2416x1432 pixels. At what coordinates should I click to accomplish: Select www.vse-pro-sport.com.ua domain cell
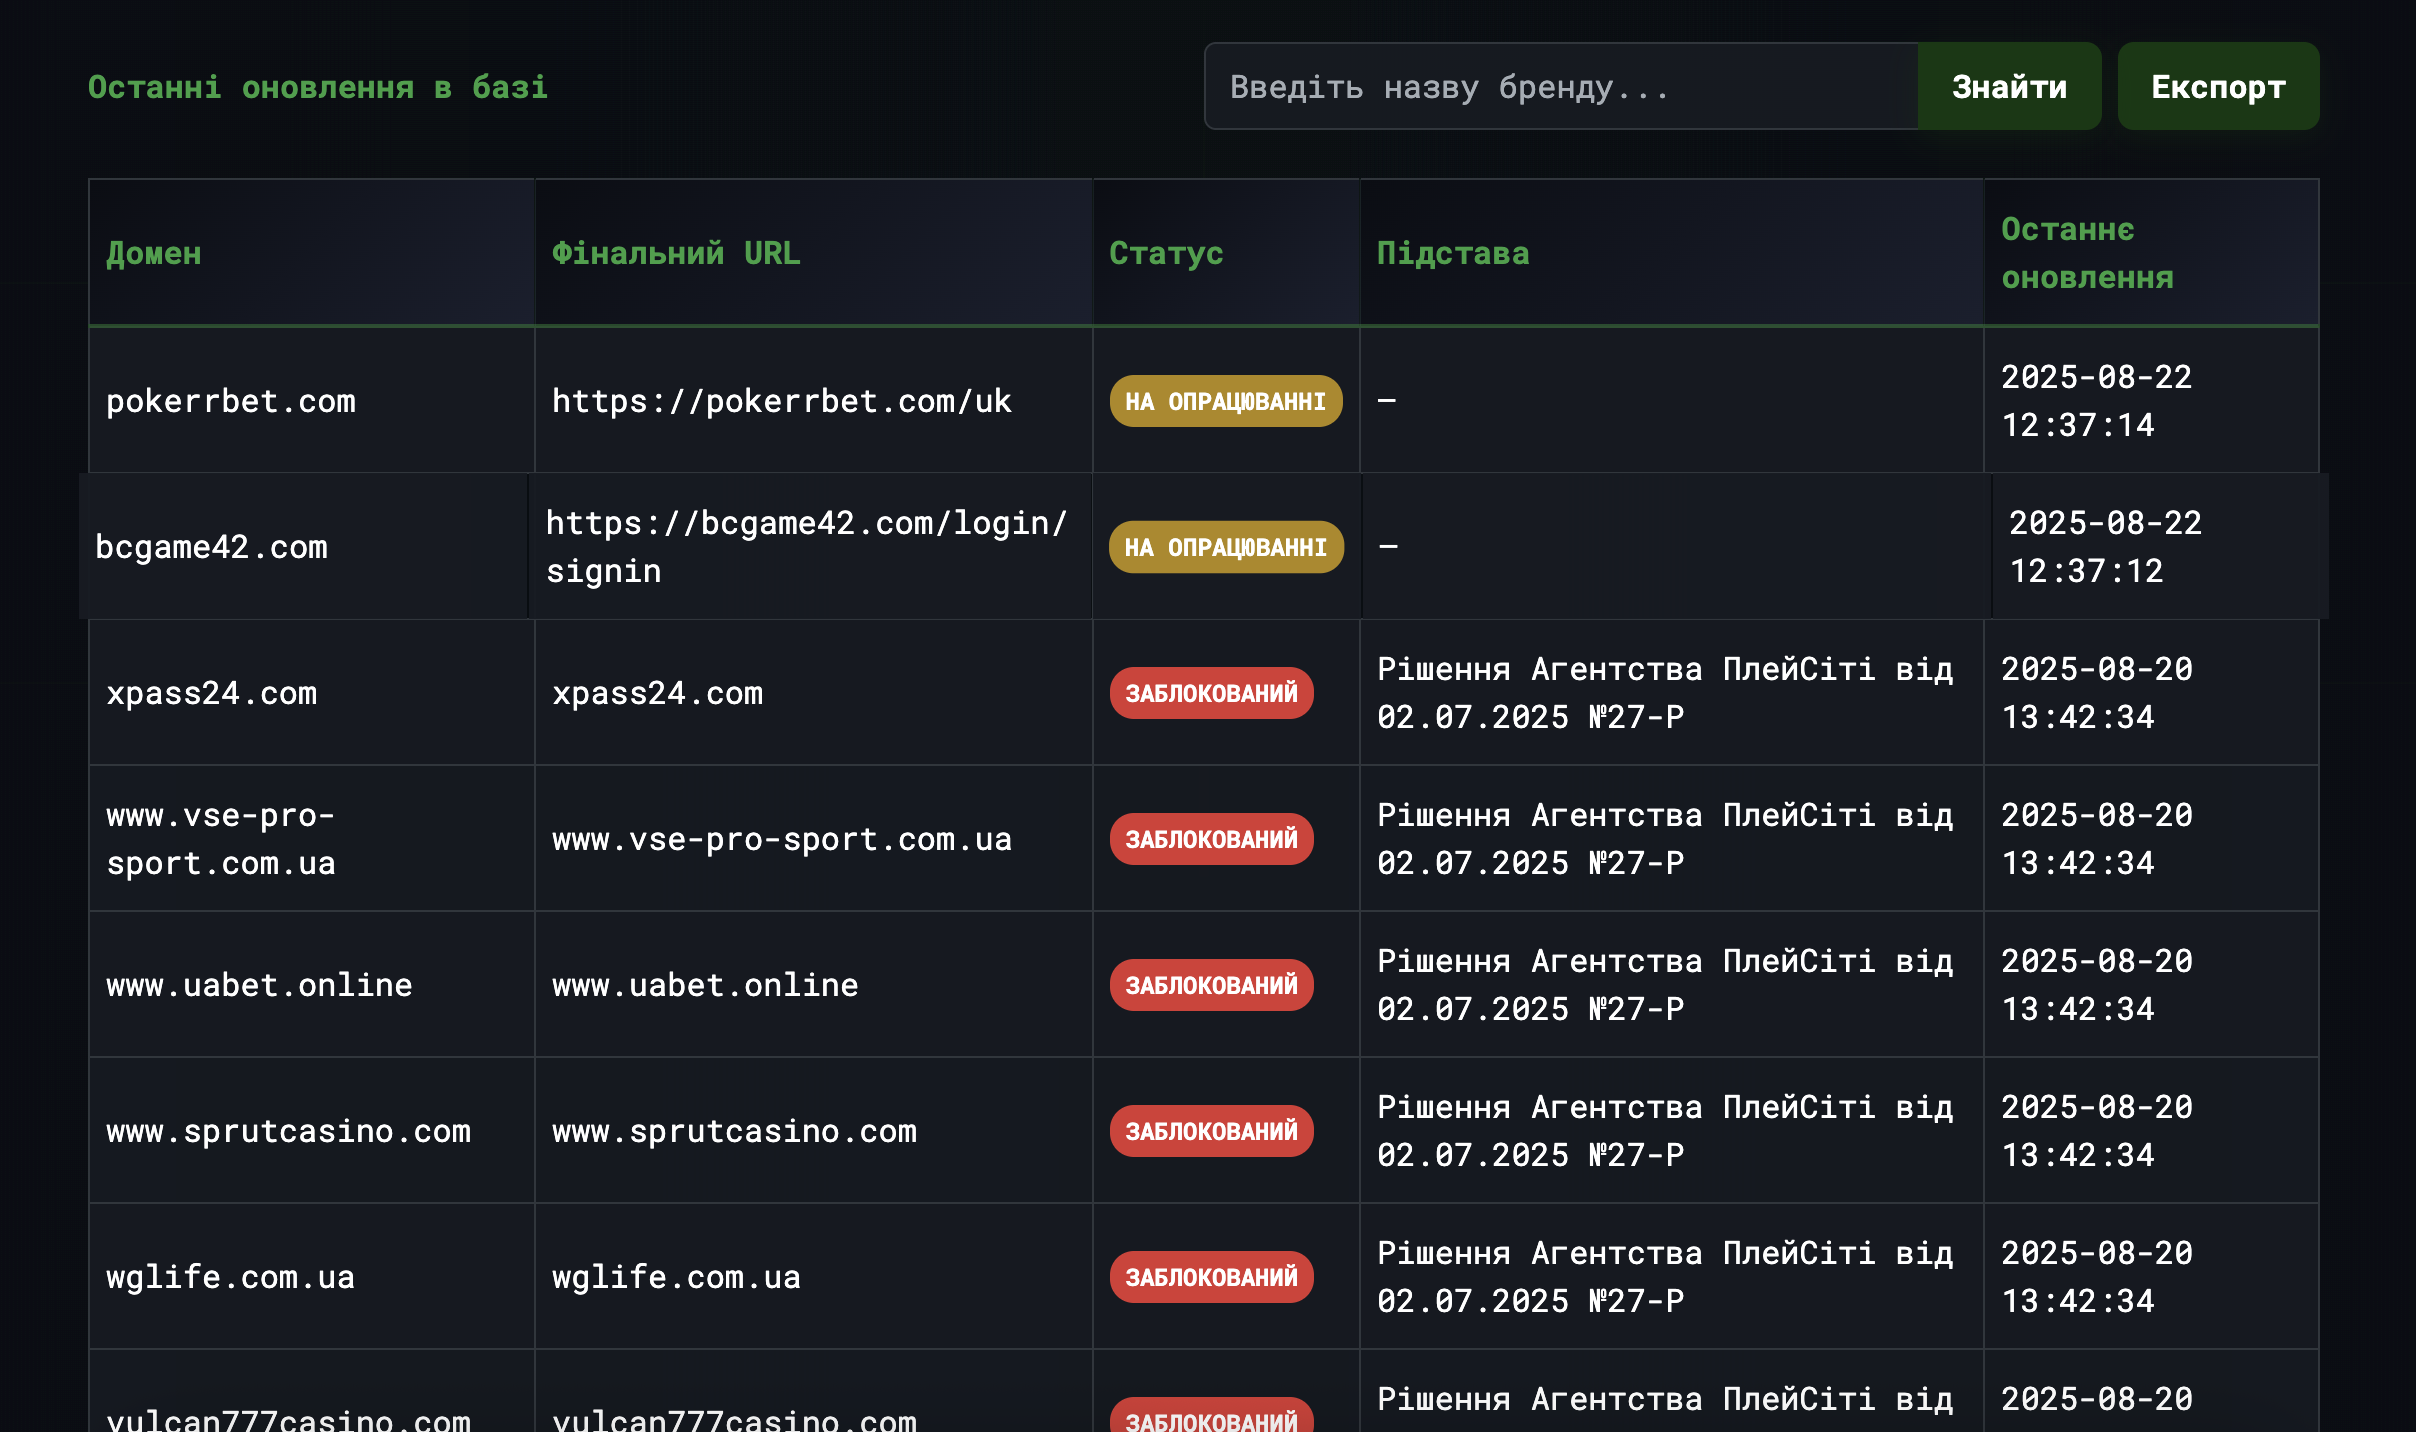tap(221, 839)
